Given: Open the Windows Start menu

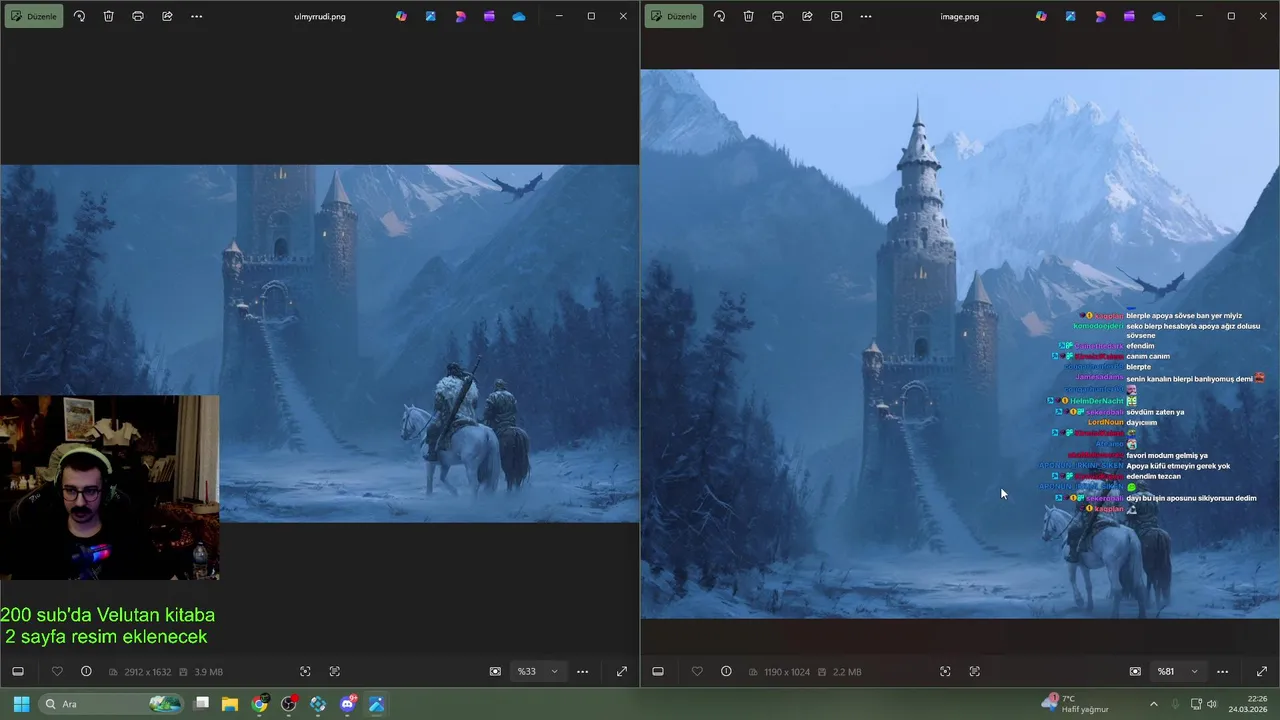Looking at the screenshot, I should [x=21, y=704].
